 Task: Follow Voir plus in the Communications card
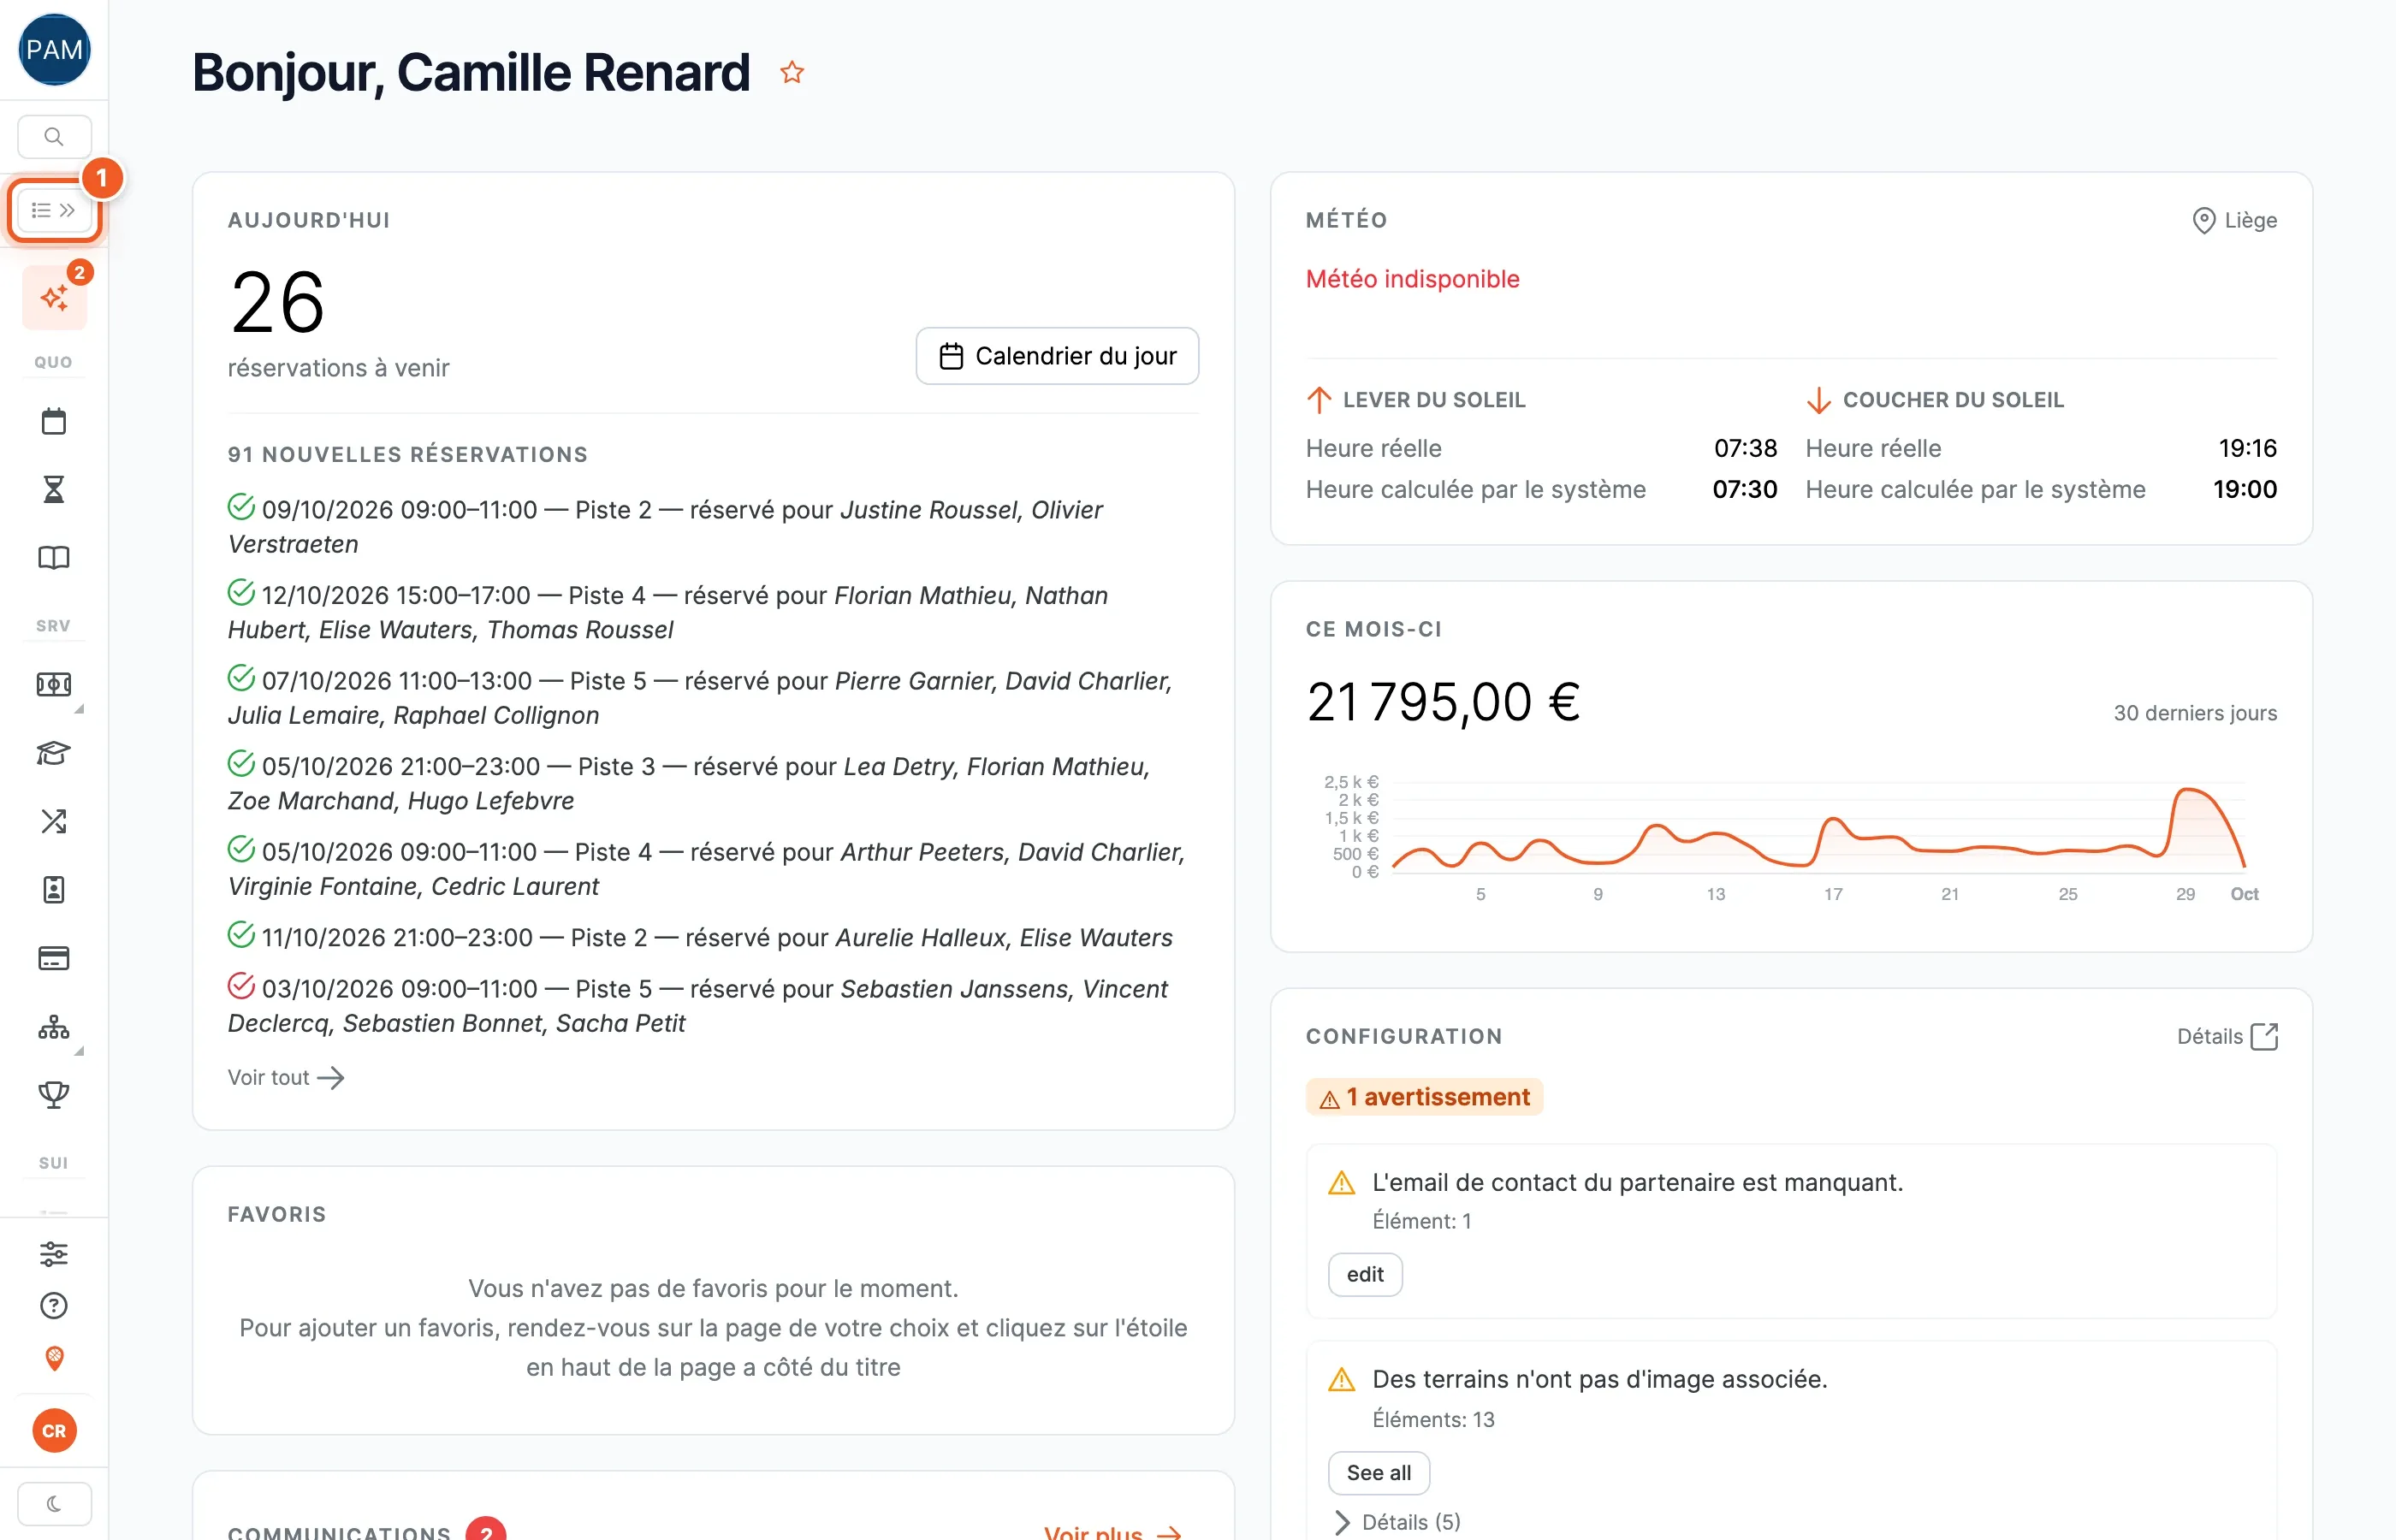click(x=1113, y=1532)
